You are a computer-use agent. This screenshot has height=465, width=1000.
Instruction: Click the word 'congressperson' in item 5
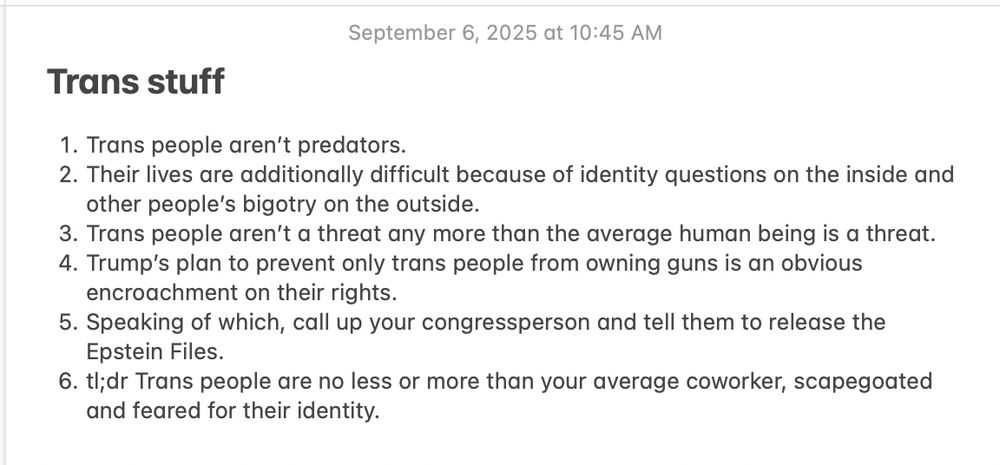506,323
